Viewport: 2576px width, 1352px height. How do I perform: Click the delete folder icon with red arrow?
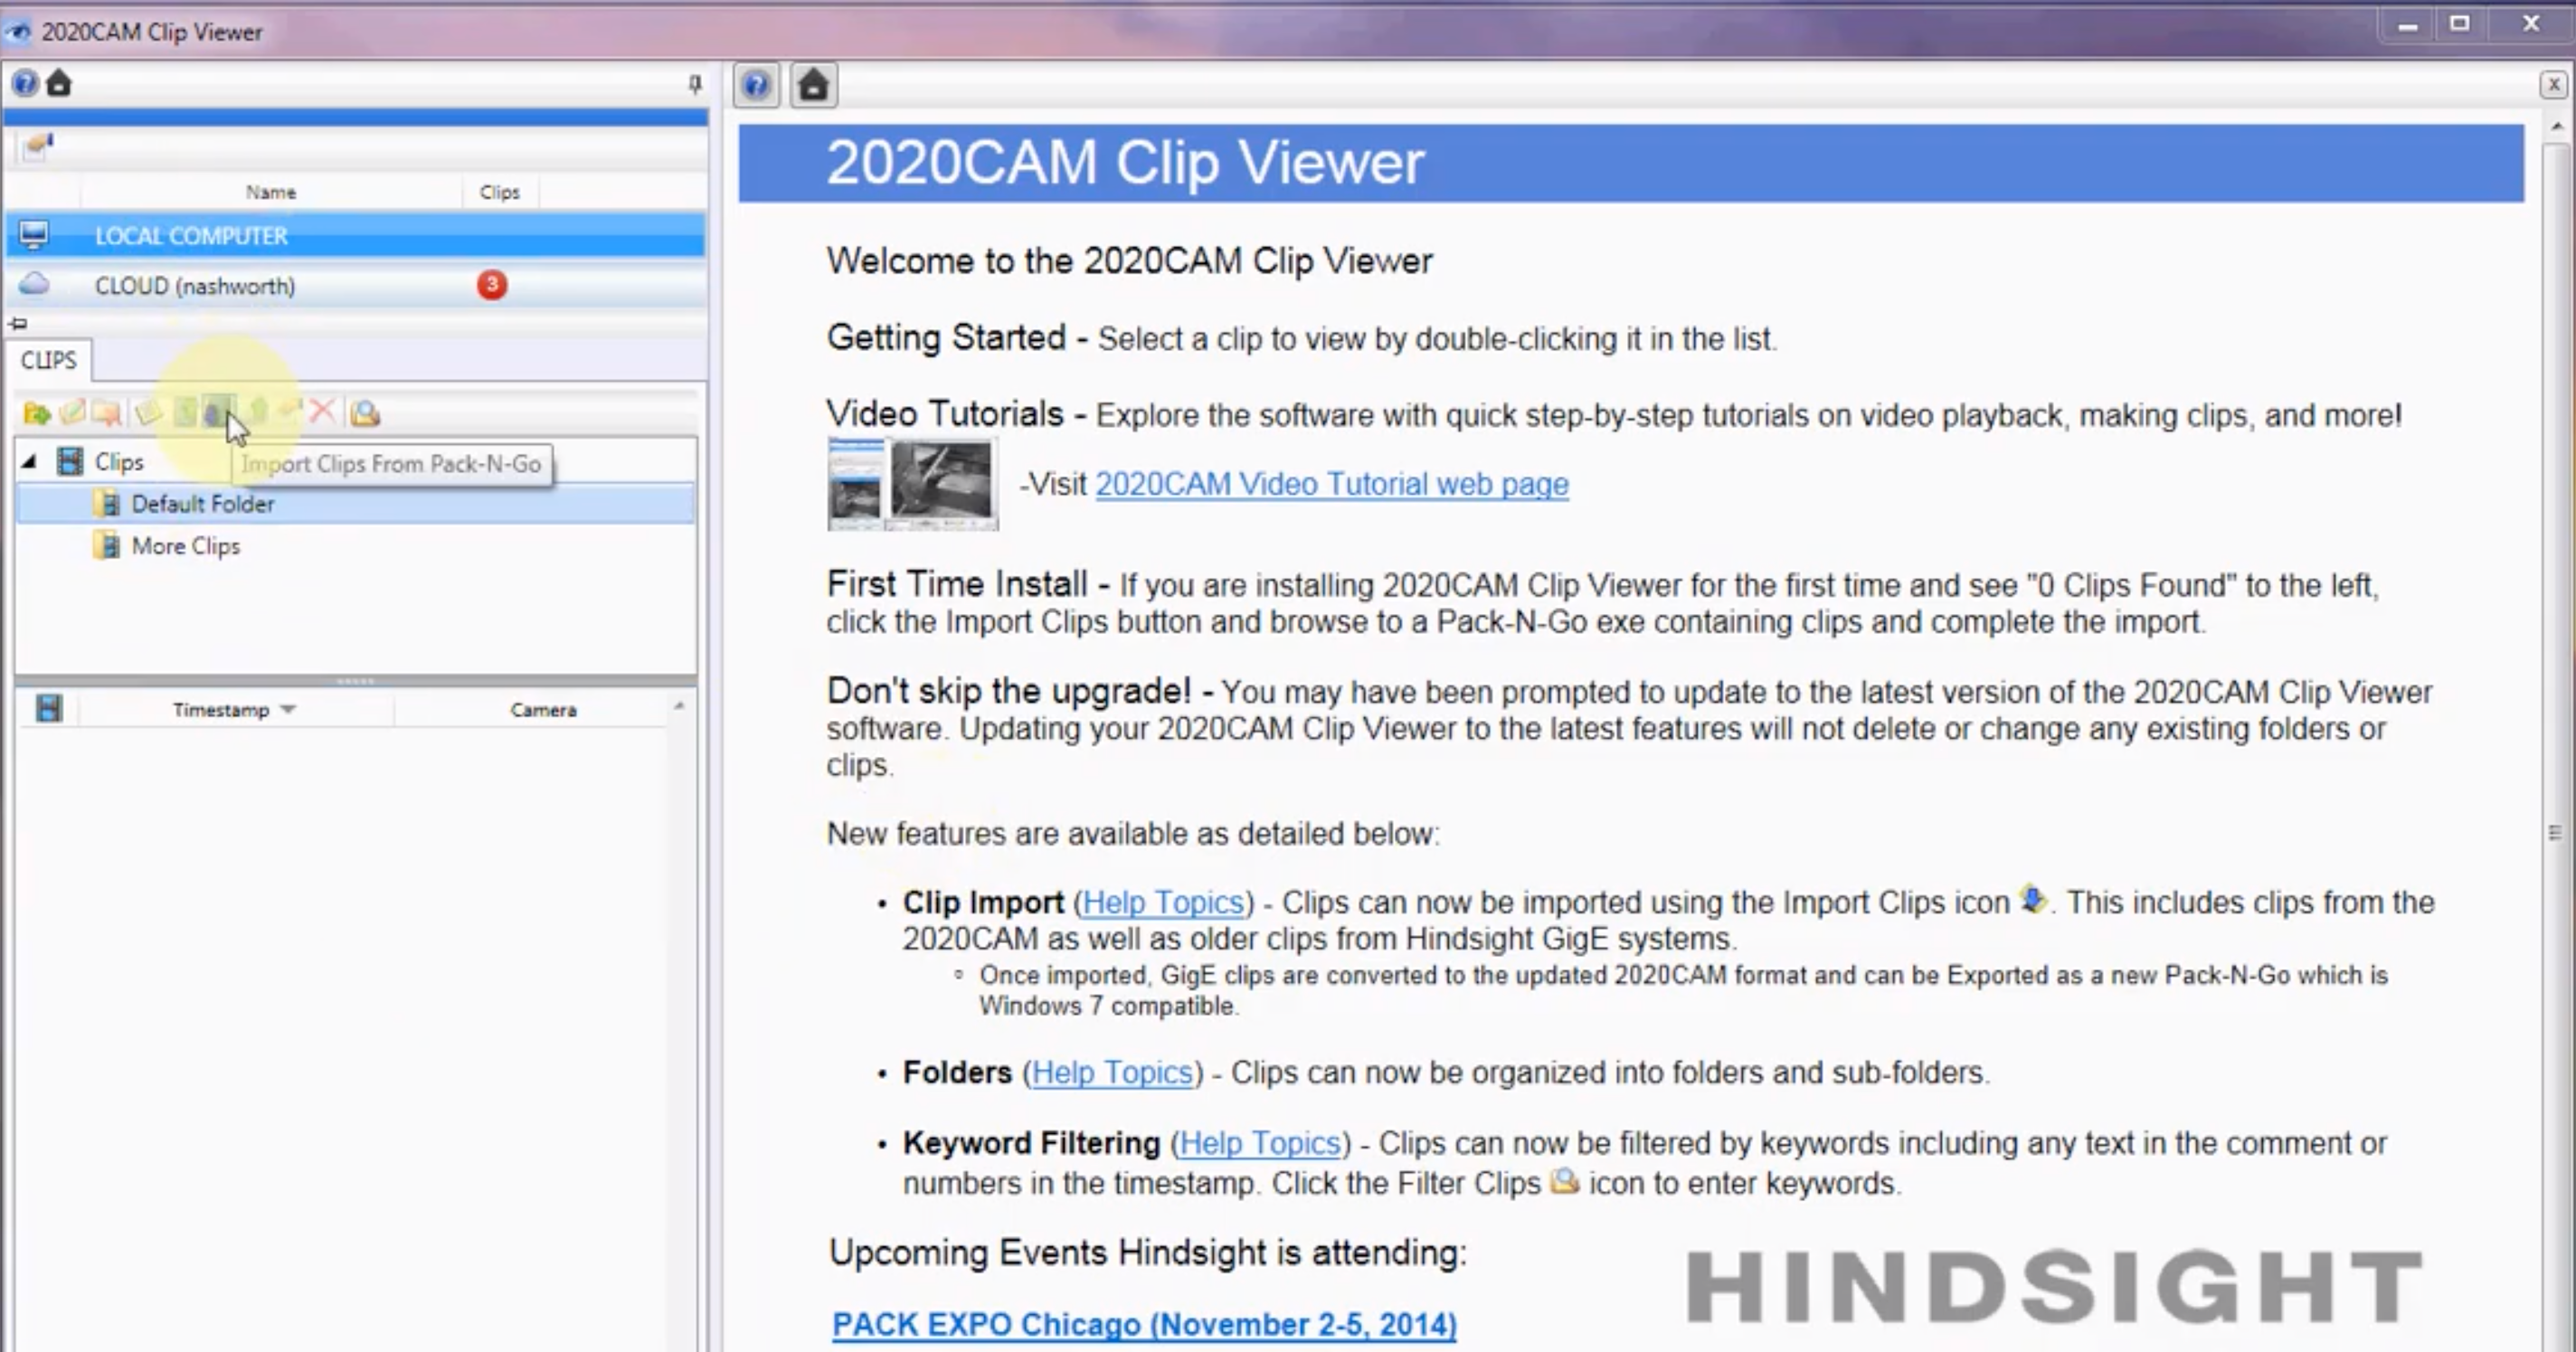(x=107, y=412)
